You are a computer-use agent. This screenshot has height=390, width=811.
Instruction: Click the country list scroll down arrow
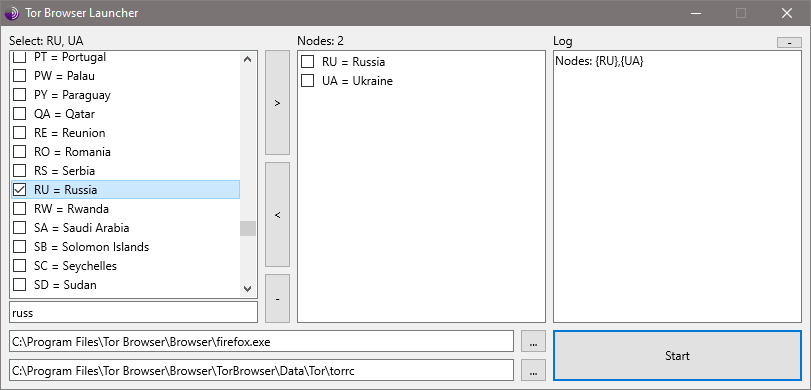pos(248,289)
